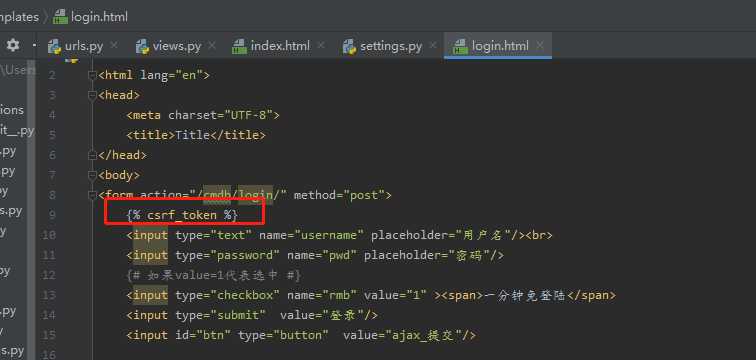Image resolution: width=756 pixels, height=360 pixels.
Task: Click type="button" attribute
Action: 283,335
